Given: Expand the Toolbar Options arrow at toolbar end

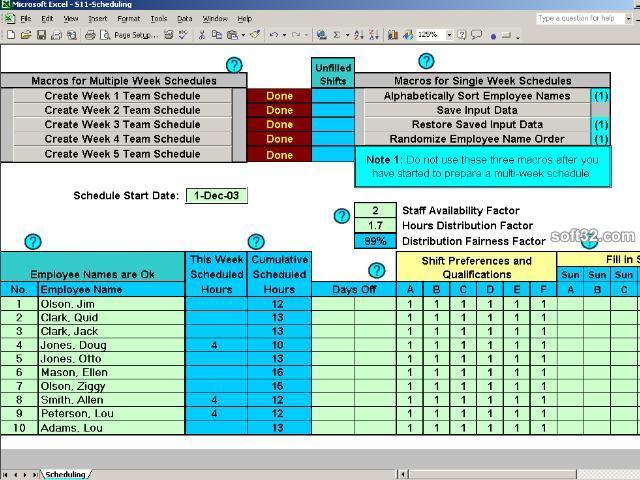Looking at the screenshot, I should click(518, 37).
